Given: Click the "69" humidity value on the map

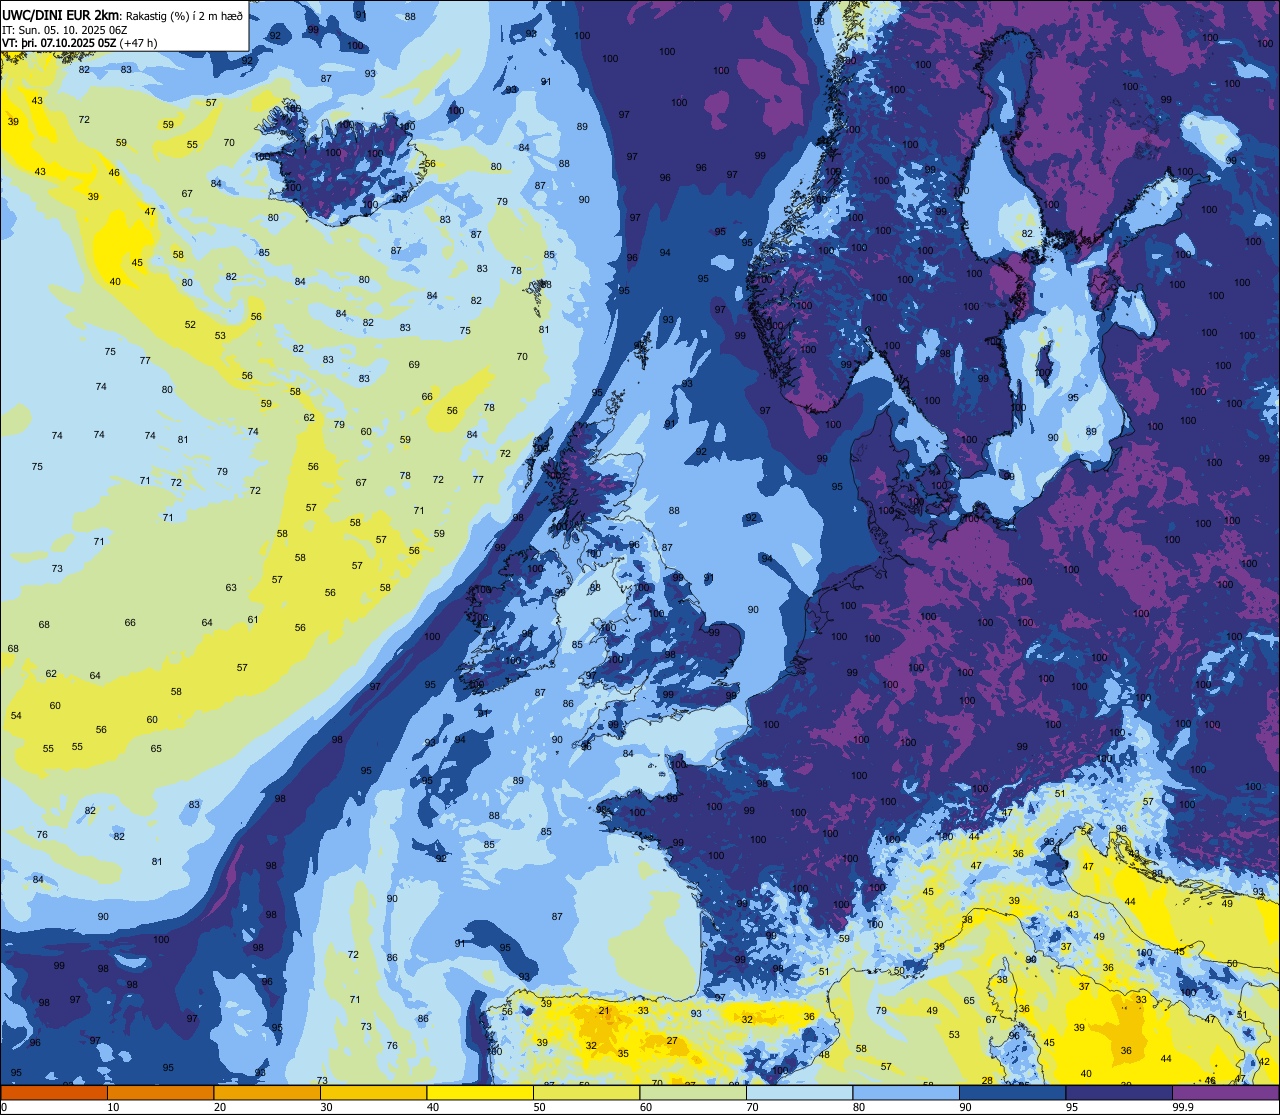Looking at the screenshot, I should [414, 364].
